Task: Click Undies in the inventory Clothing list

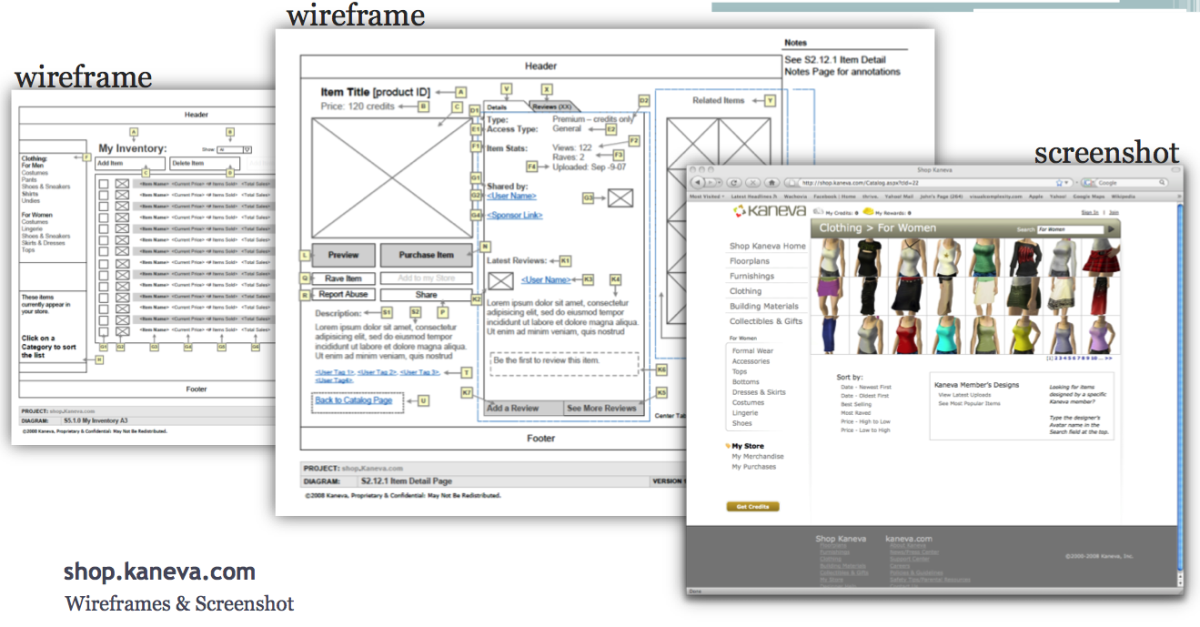Action: (x=31, y=201)
